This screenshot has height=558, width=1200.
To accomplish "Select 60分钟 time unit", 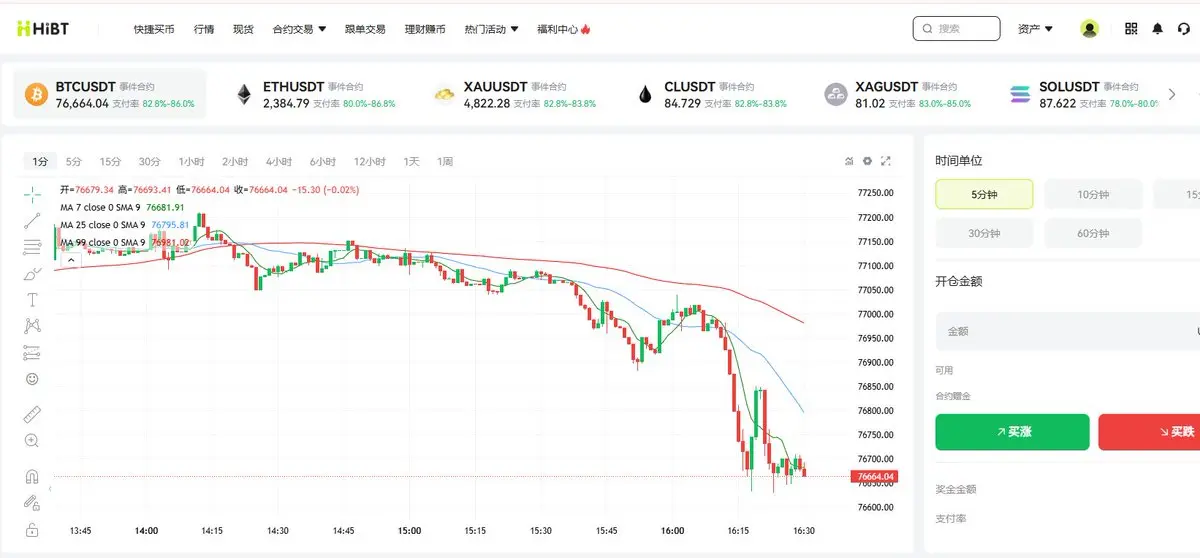I will pyautogui.click(x=1093, y=233).
